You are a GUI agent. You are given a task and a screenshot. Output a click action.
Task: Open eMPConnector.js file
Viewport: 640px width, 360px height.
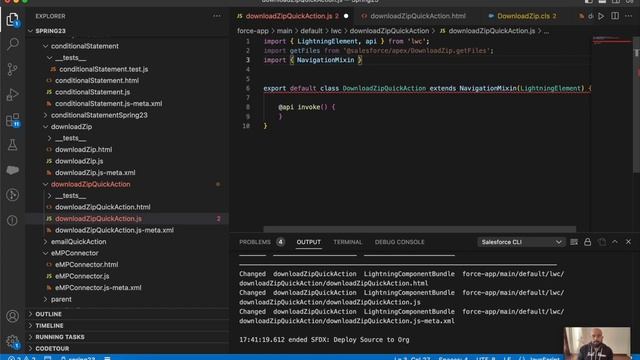82,276
